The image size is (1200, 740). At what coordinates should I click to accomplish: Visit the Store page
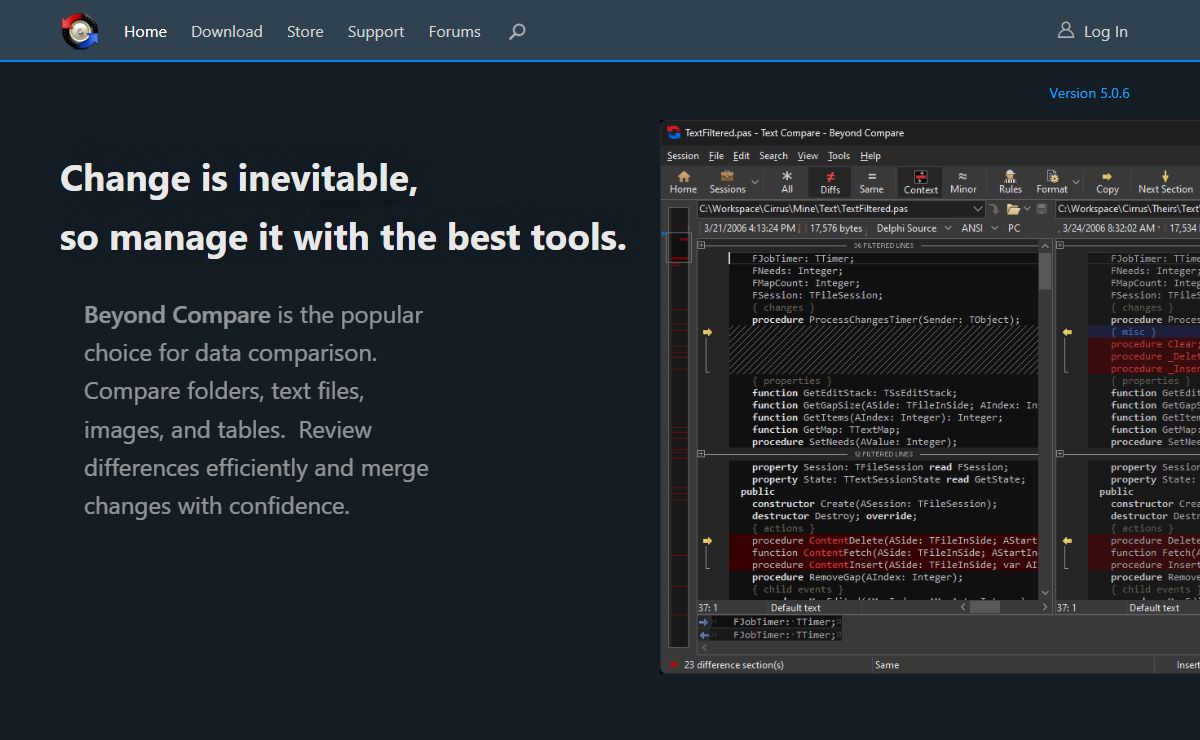[x=305, y=32]
